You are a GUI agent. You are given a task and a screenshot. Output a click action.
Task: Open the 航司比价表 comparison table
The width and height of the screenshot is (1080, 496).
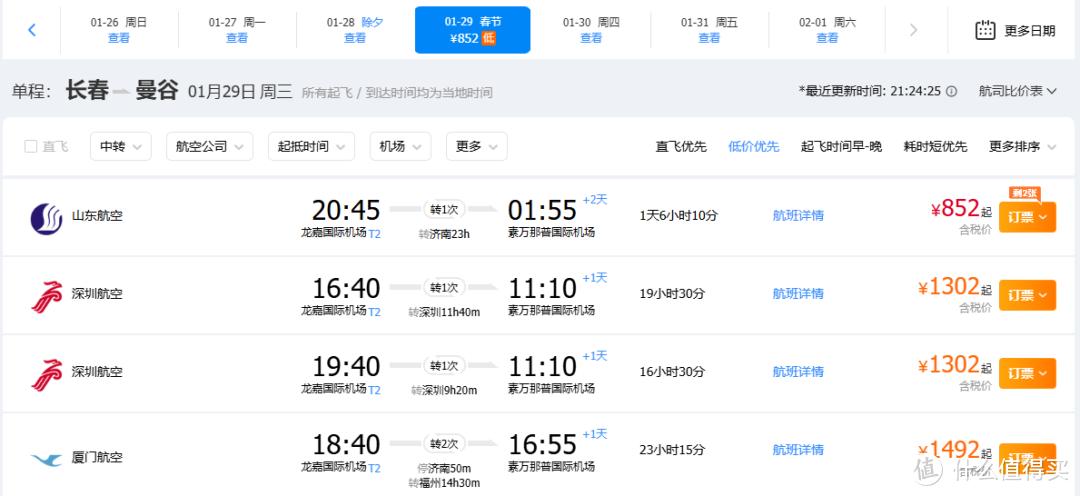coord(1017,91)
